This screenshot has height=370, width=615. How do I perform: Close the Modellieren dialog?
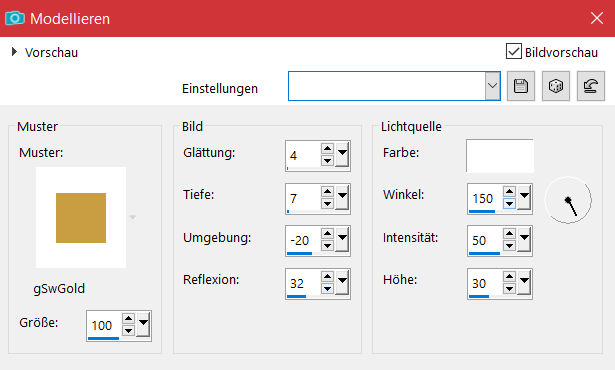pos(597,18)
